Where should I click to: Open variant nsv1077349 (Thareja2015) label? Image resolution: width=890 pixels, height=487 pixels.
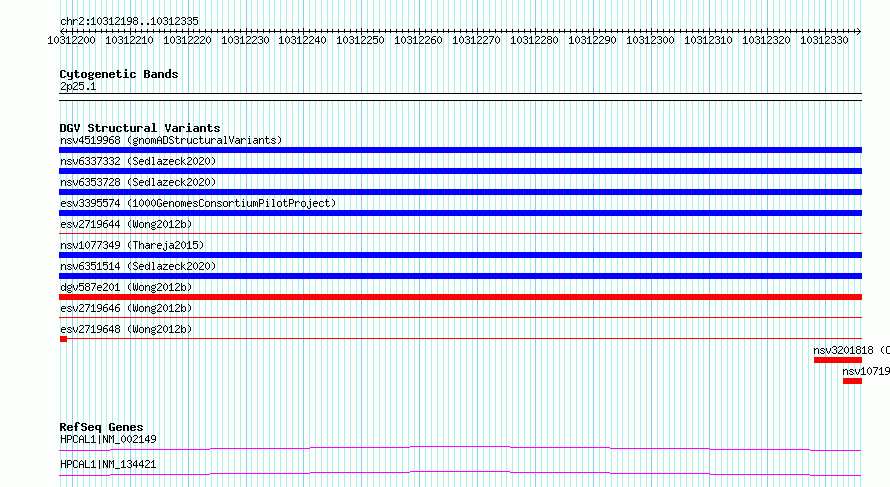[x=132, y=245]
